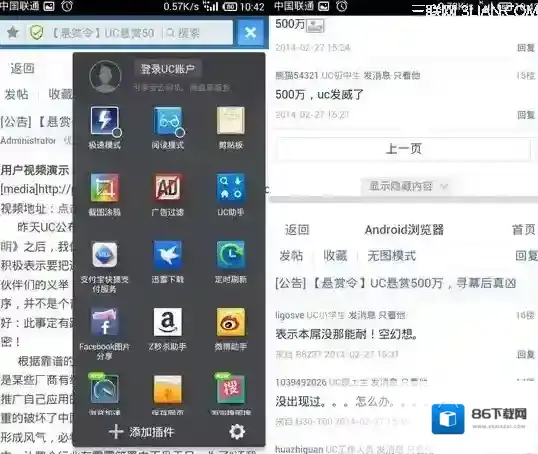
Task: Open the orange box plugin icon
Action: [168, 389]
